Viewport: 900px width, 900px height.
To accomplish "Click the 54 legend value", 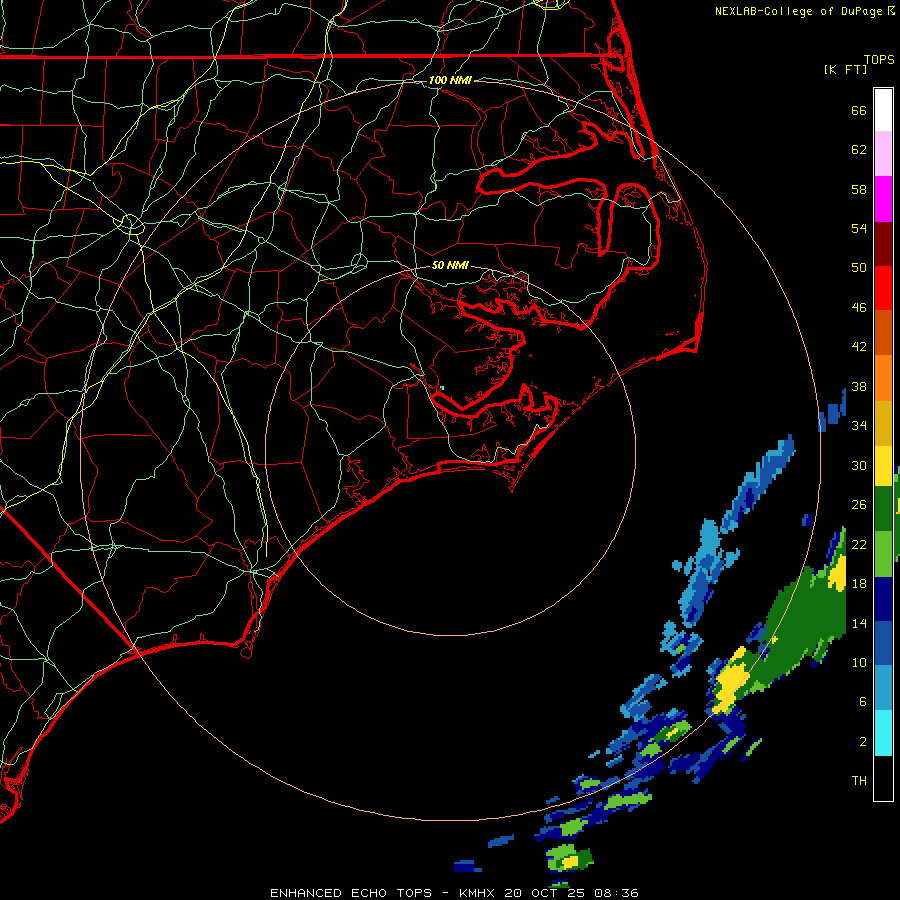I will 859,228.
